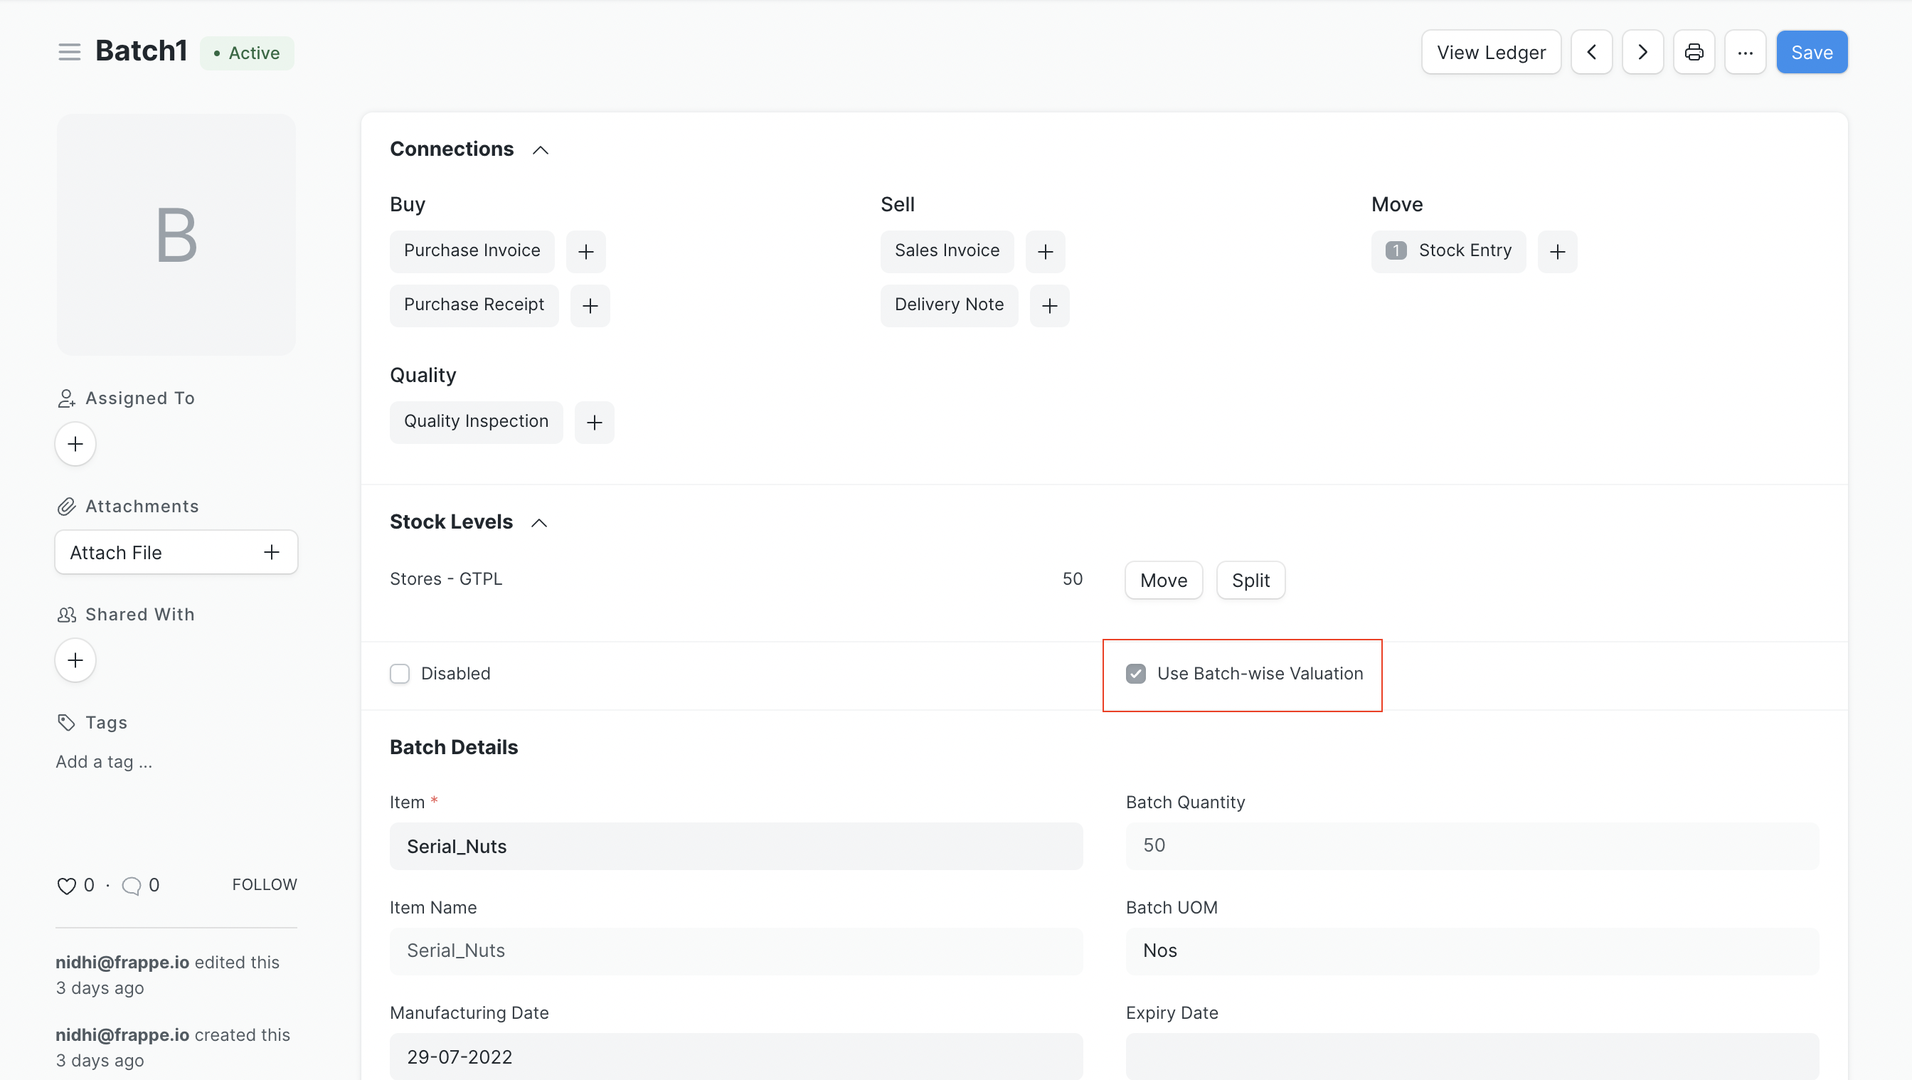This screenshot has width=1912, height=1080.
Task: Uncheck Use Batch-wise Valuation checkbox
Action: point(1136,674)
